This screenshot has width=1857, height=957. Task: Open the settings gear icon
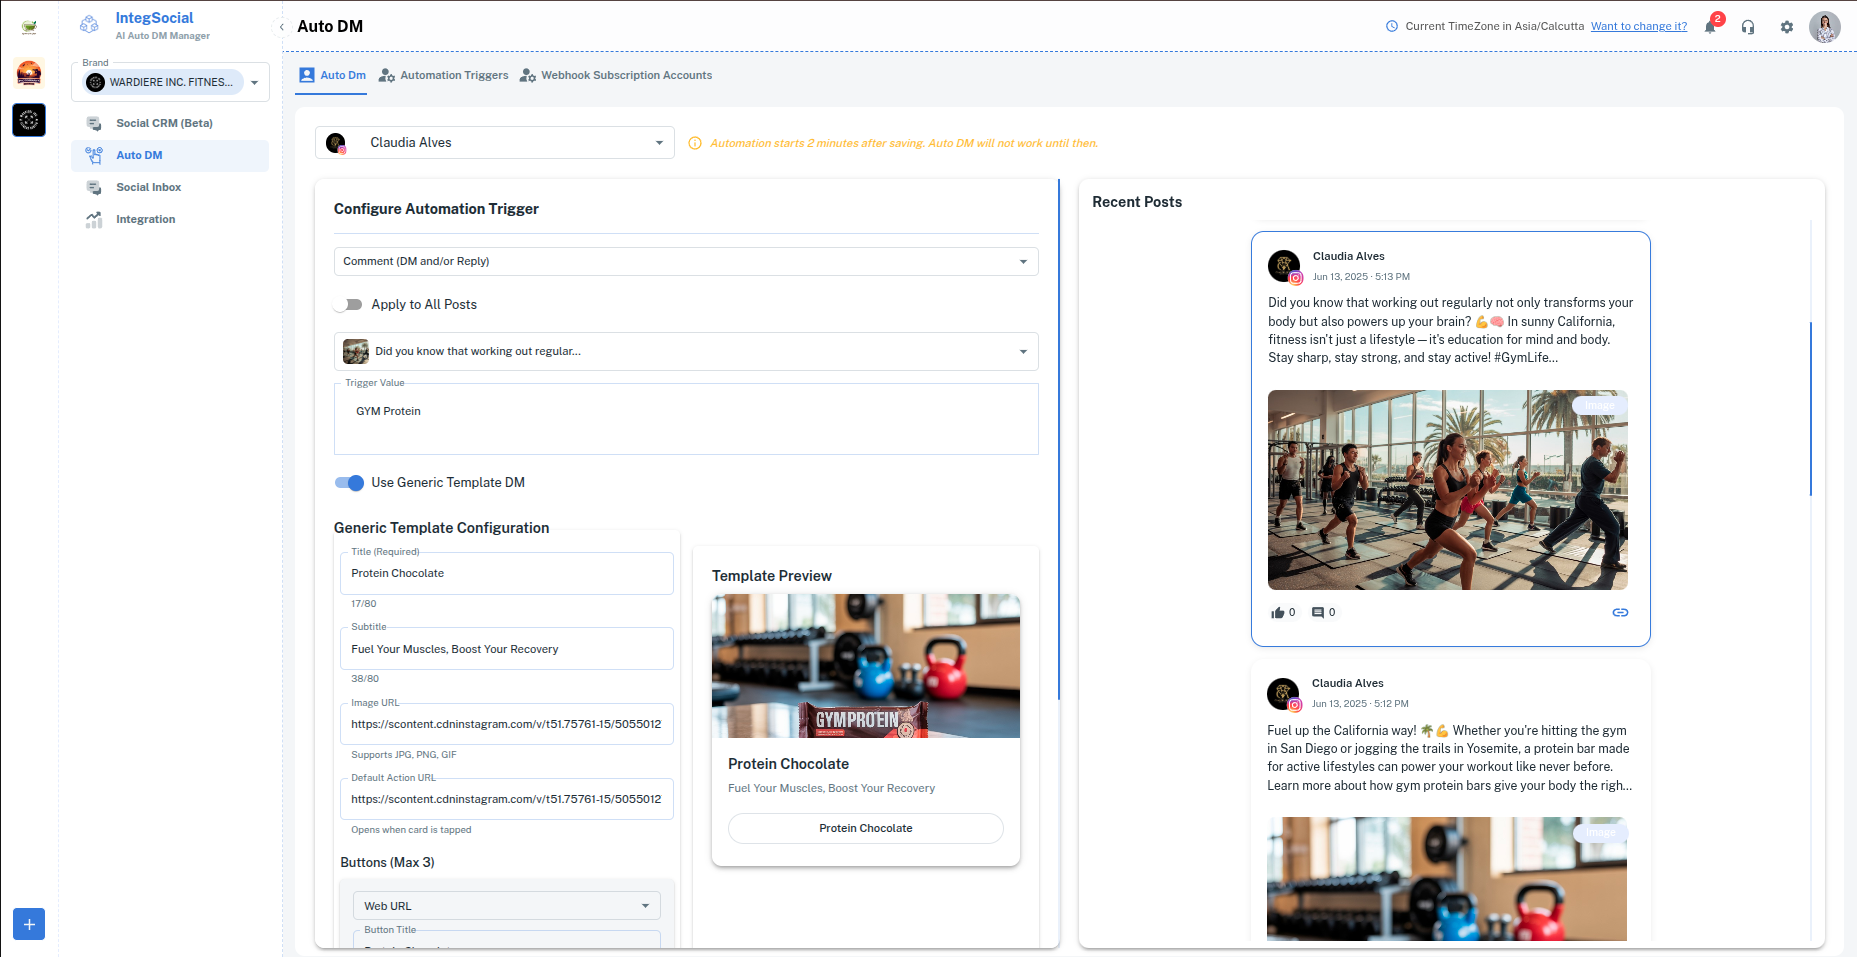1787,27
